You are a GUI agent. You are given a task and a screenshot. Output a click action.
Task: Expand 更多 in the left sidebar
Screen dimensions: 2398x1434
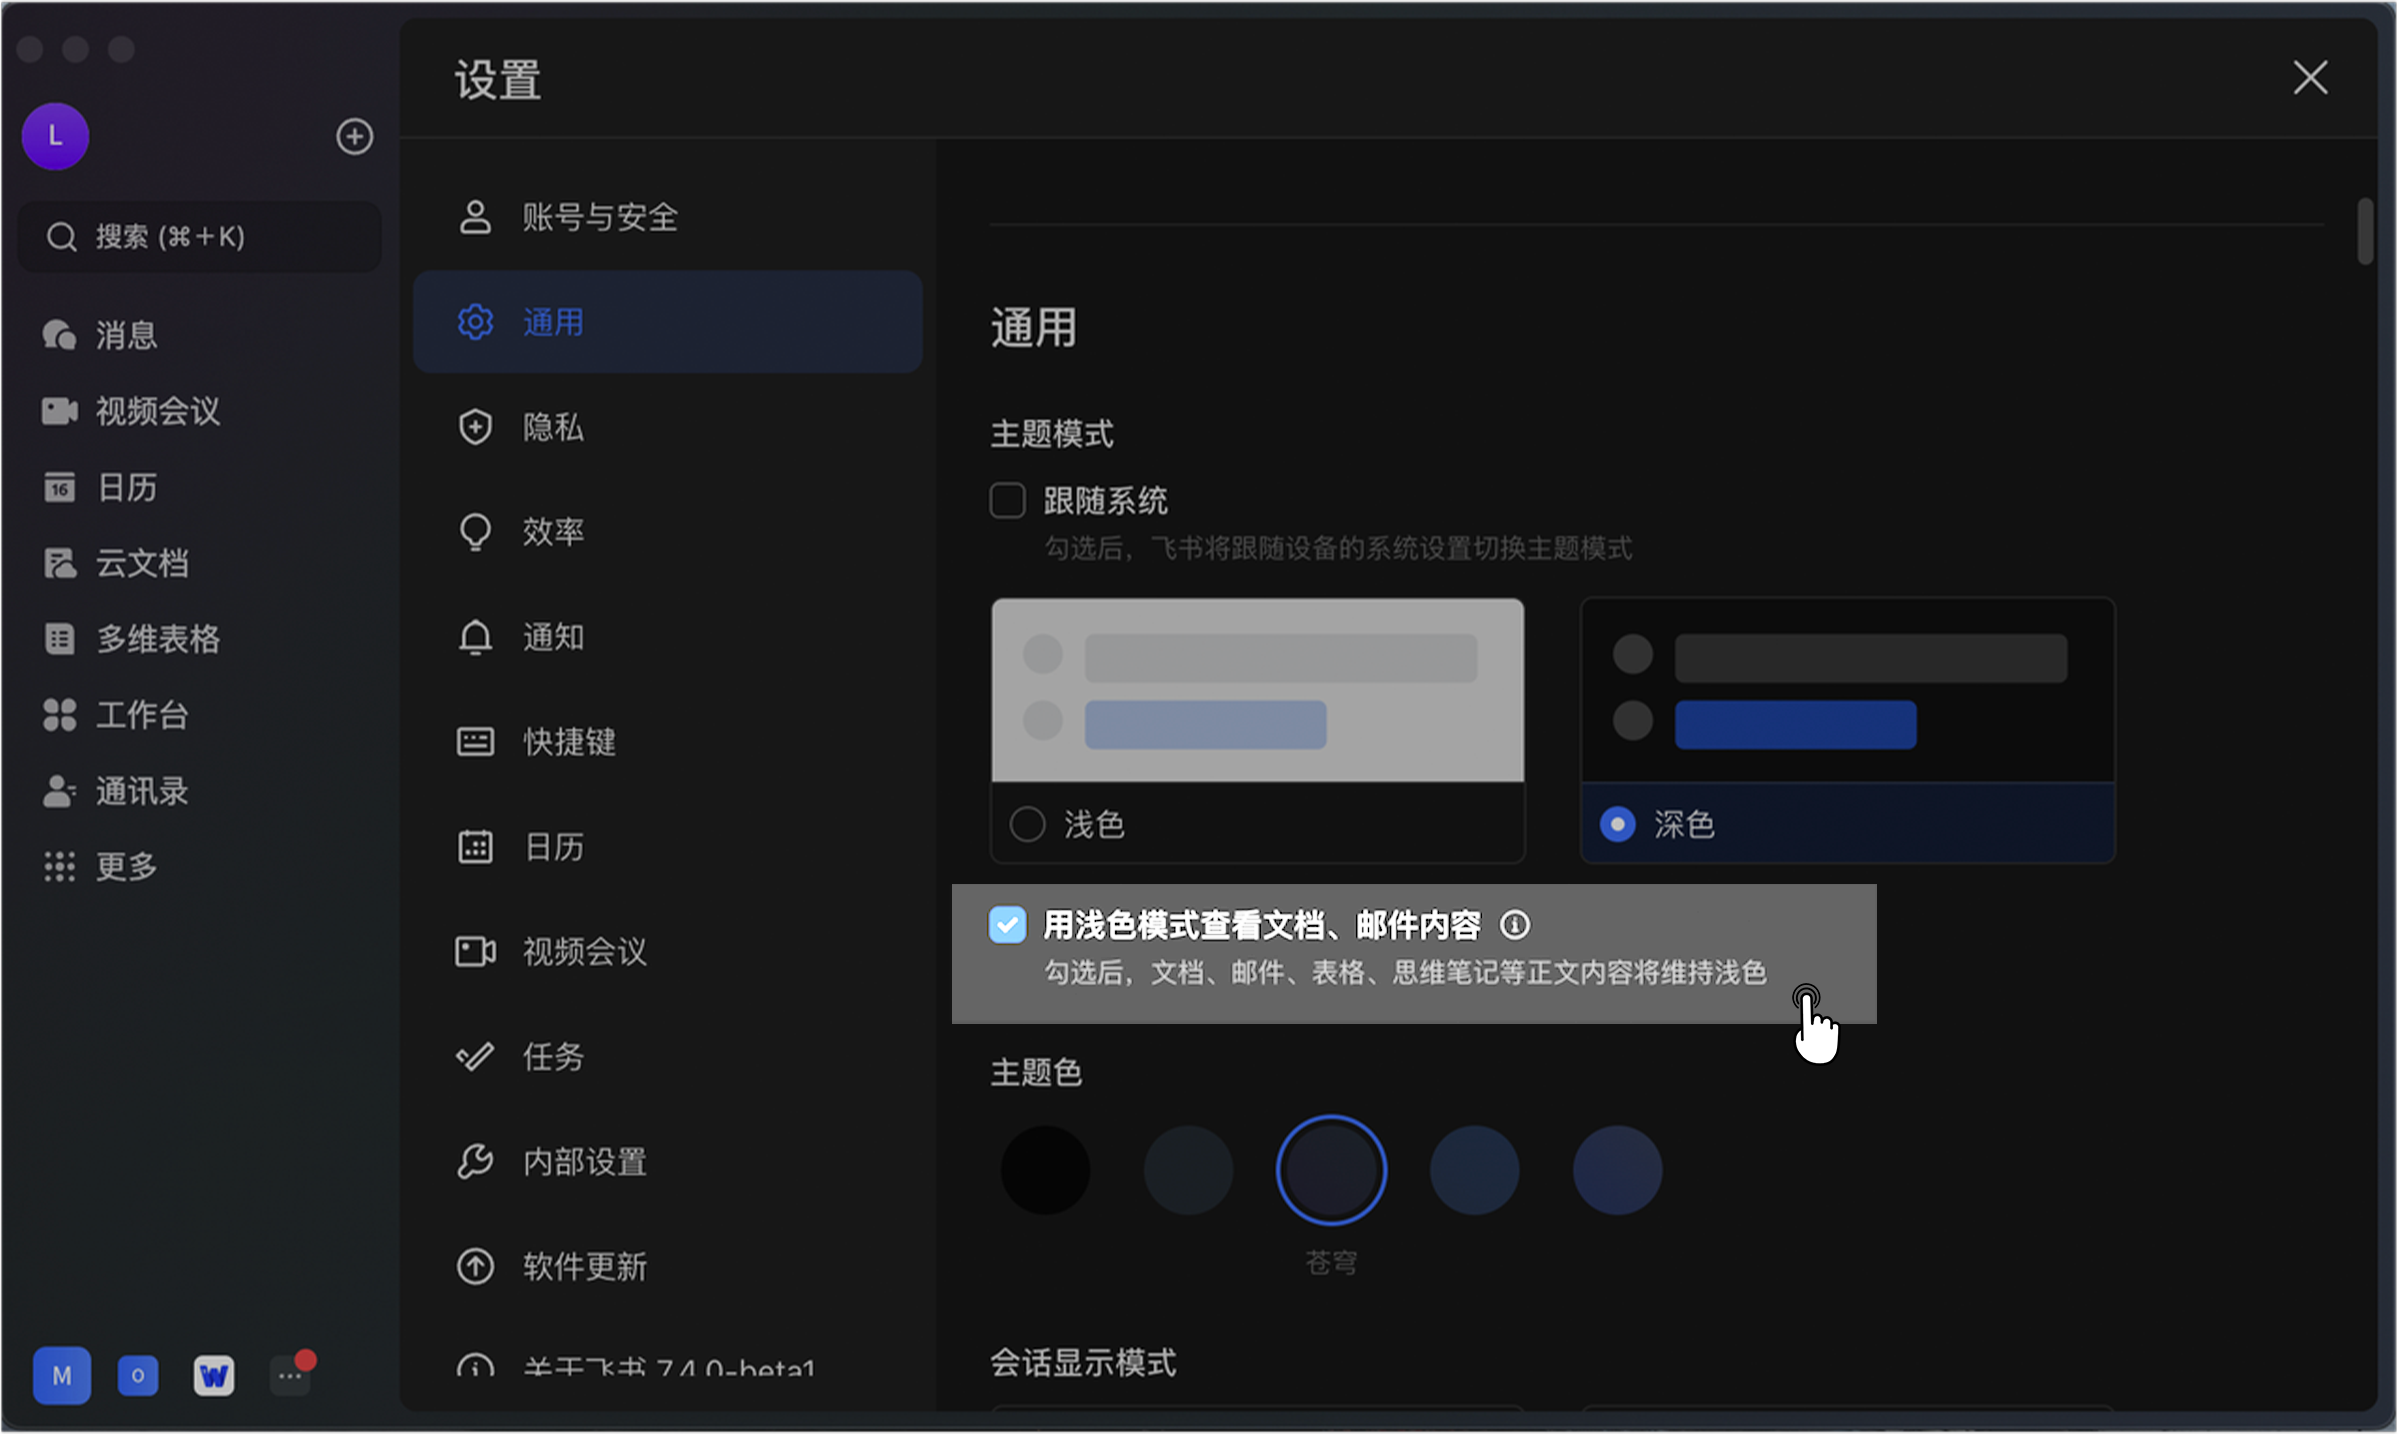click(124, 867)
